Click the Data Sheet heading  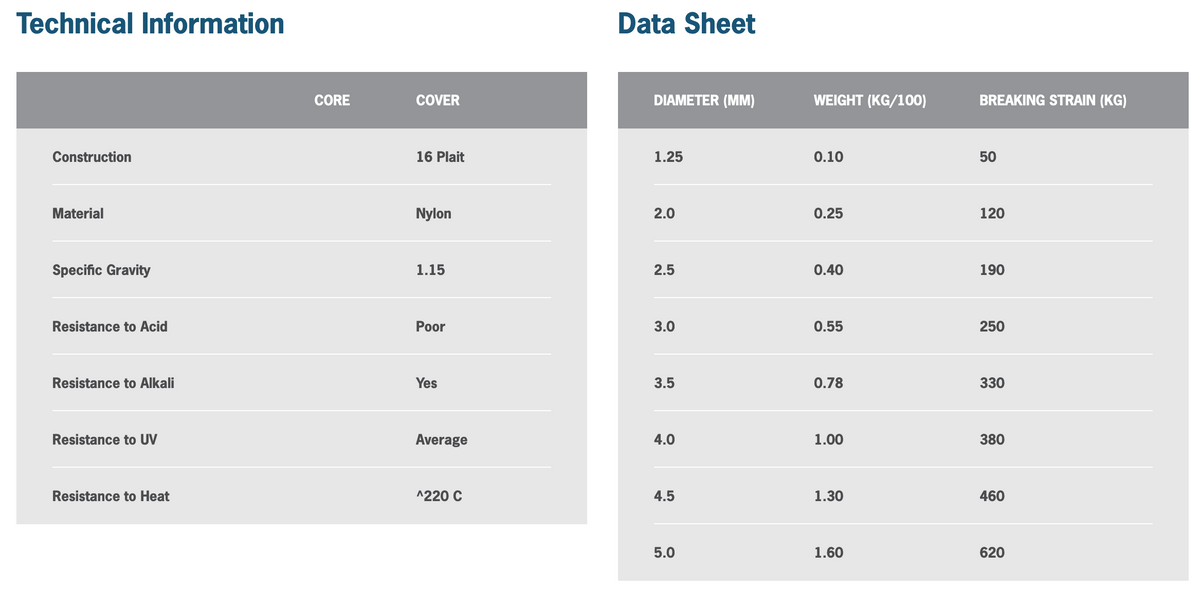(x=686, y=24)
